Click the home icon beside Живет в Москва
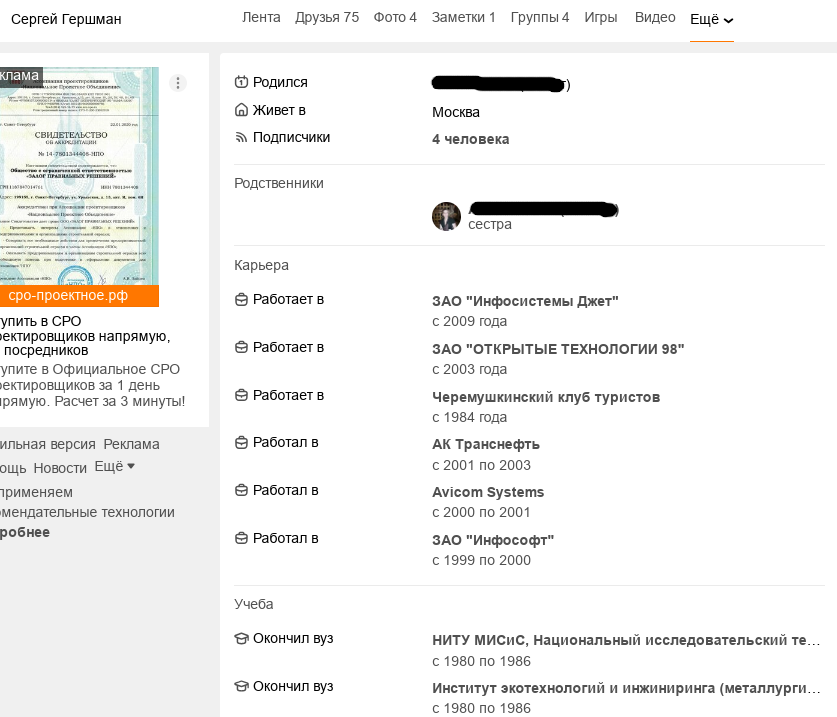This screenshot has height=717, width=837. click(241, 112)
